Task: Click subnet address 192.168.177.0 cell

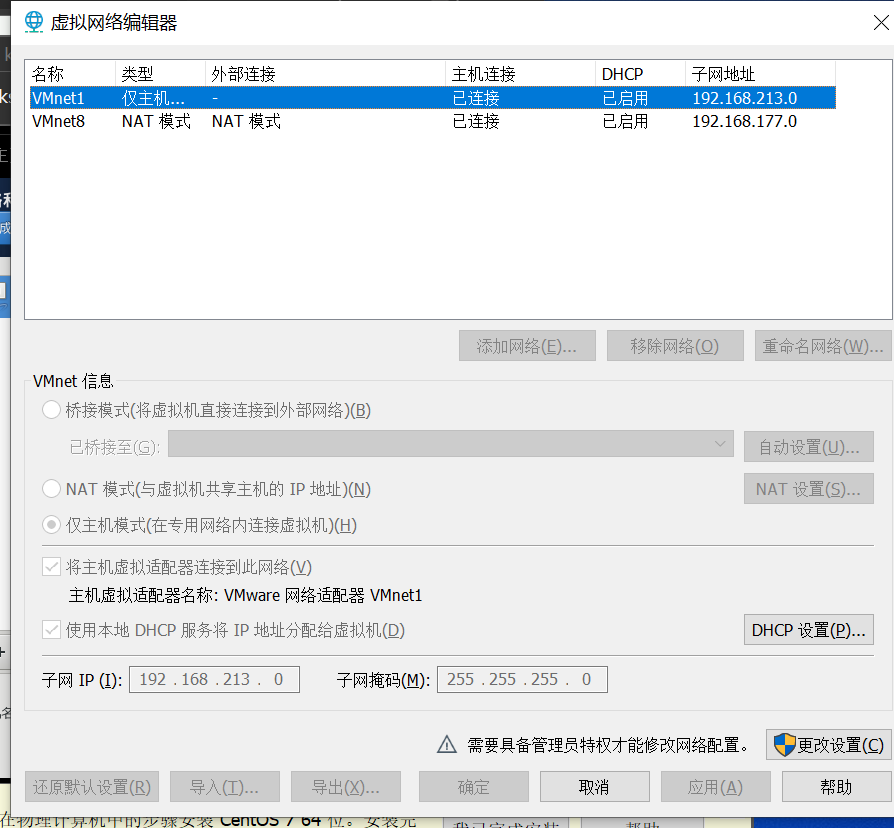Action: point(745,121)
